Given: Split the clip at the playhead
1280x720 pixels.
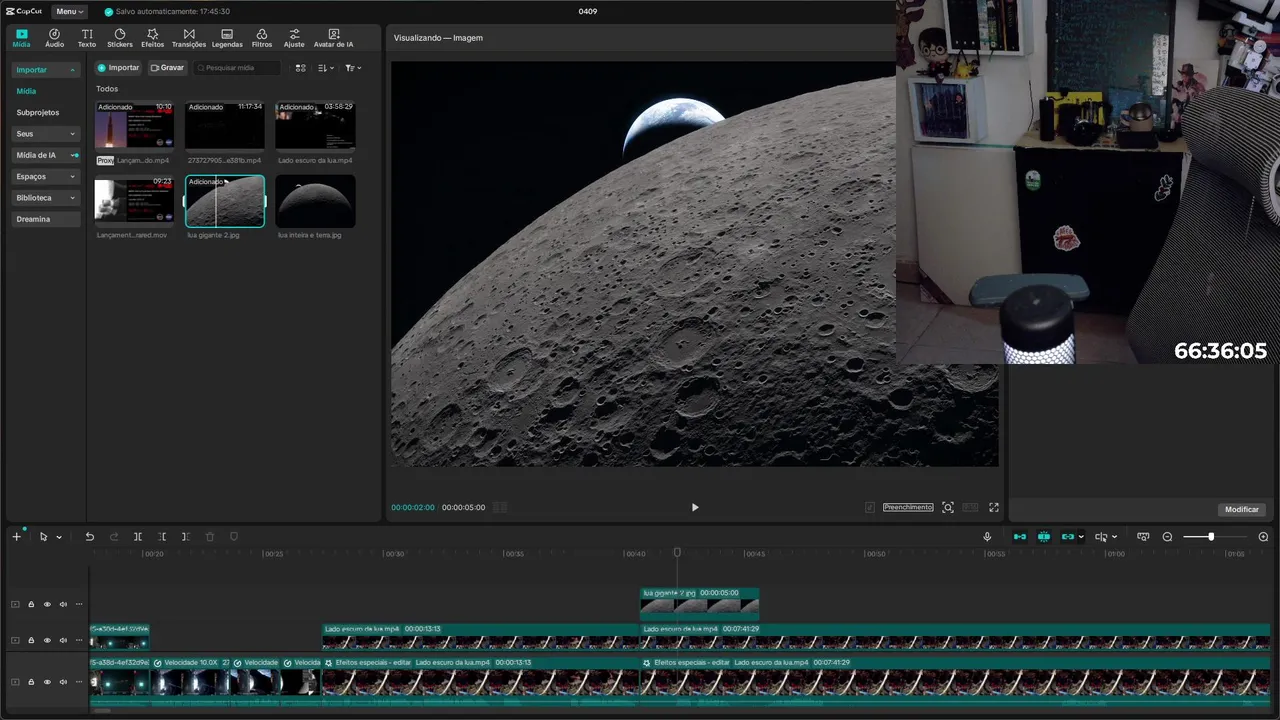Looking at the screenshot, I should click(138, 537).
